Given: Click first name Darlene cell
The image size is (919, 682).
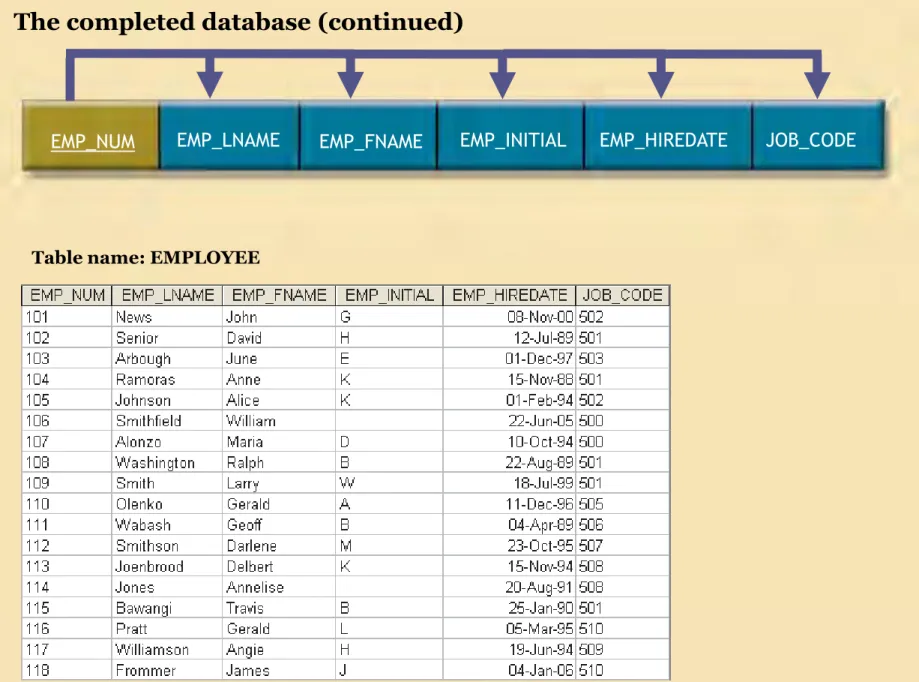Looking at the screenshot, I should coord(279,546).
